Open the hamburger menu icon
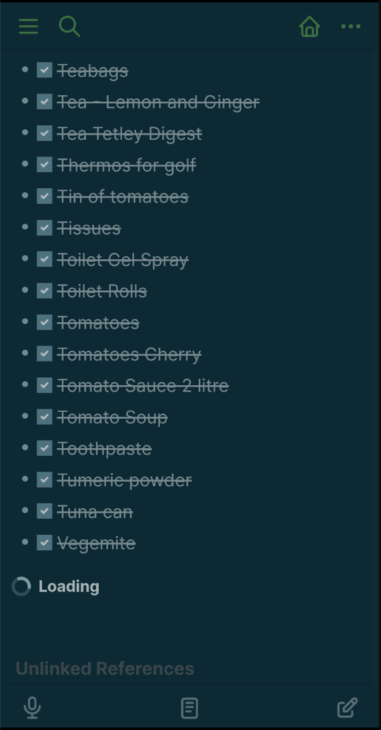The image size is (381, 730). (28, 27)
